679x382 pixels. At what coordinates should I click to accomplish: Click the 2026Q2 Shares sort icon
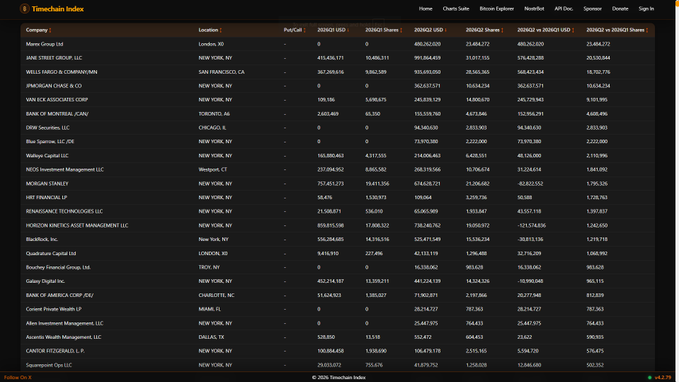point(502,30)
